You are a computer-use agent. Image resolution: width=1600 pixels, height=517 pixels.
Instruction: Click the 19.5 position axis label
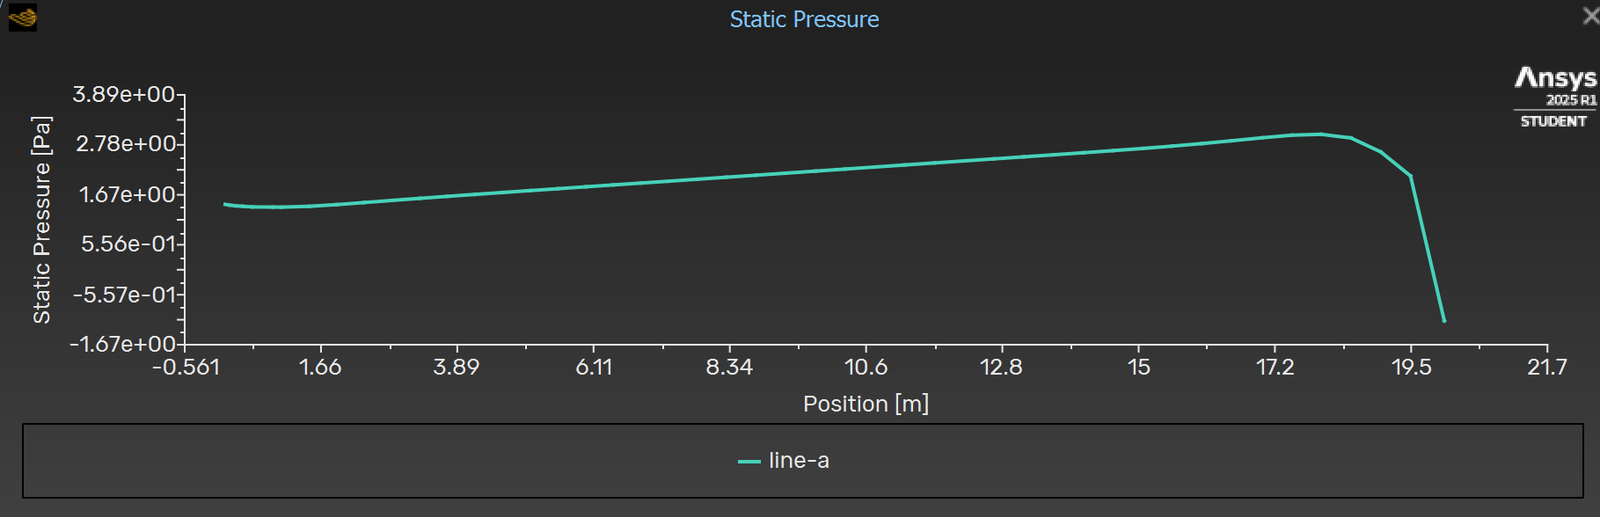coord(1411,367)
